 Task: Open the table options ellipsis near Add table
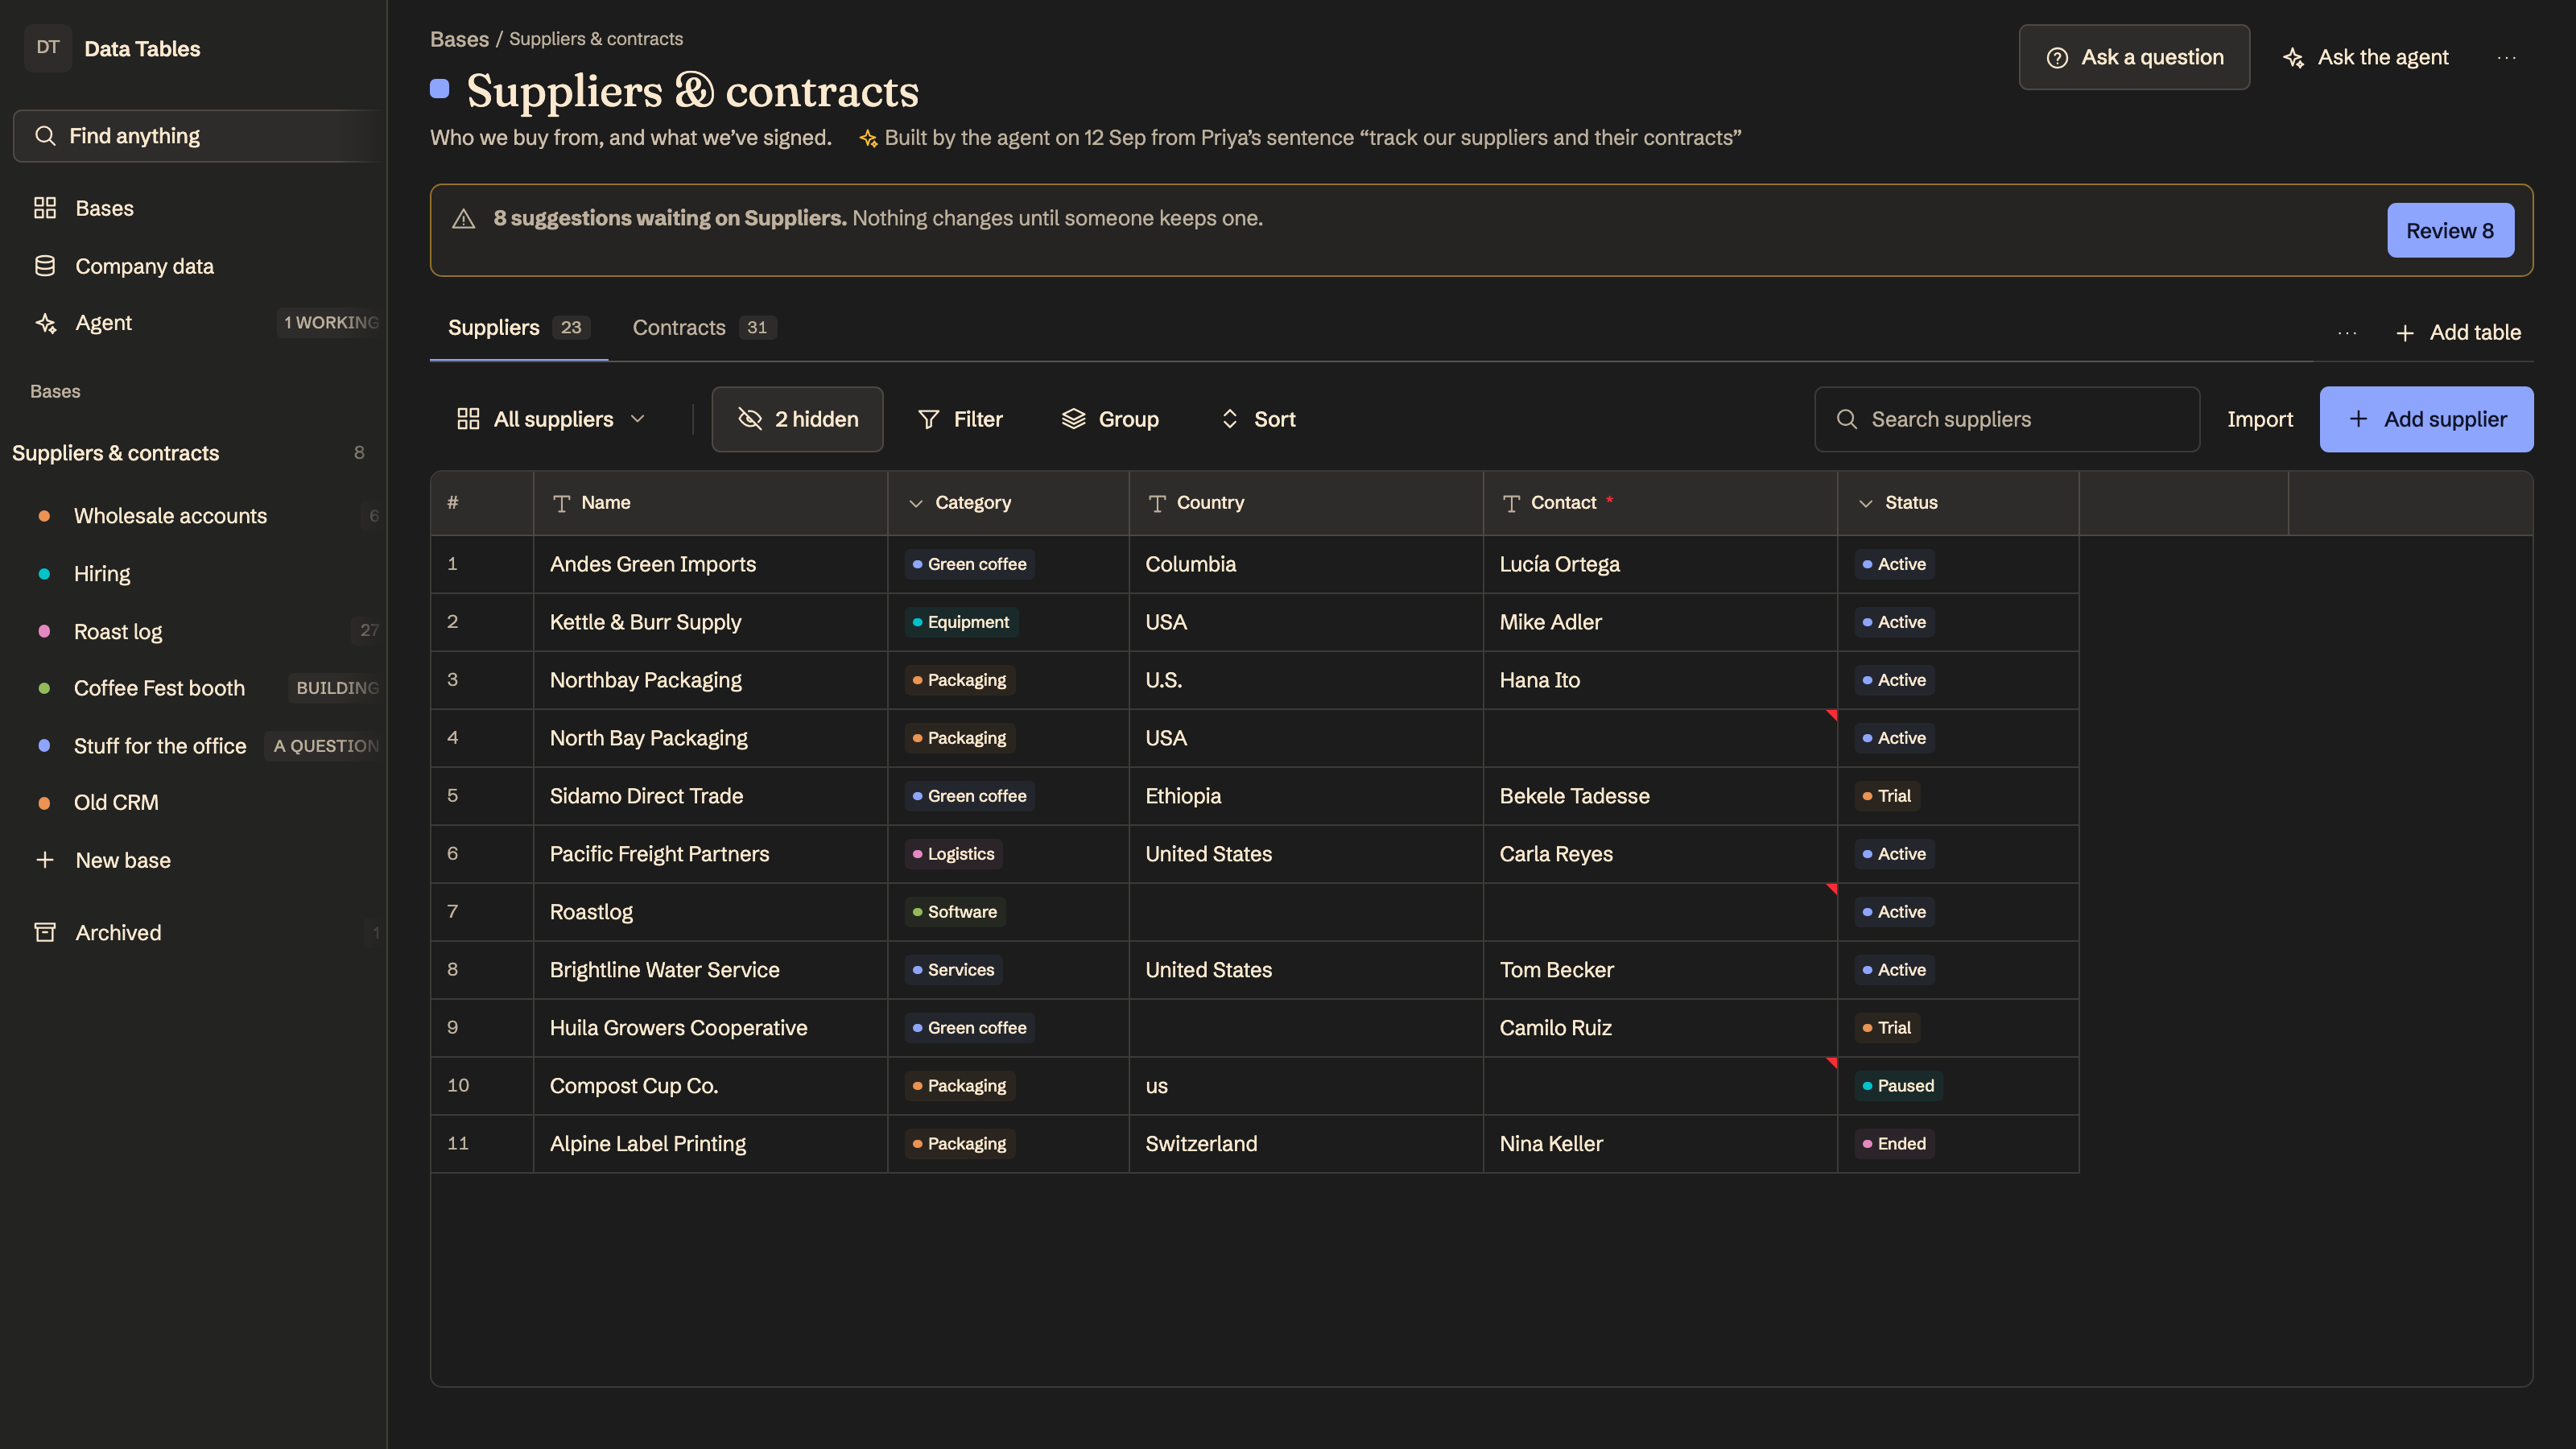pyautogui.click(x=2347, y=332)
